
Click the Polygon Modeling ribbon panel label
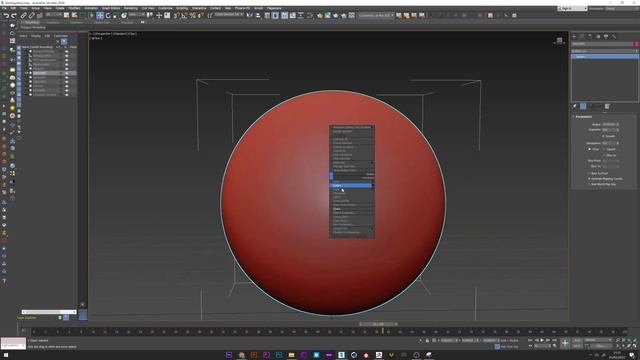(x=33, y=27)
